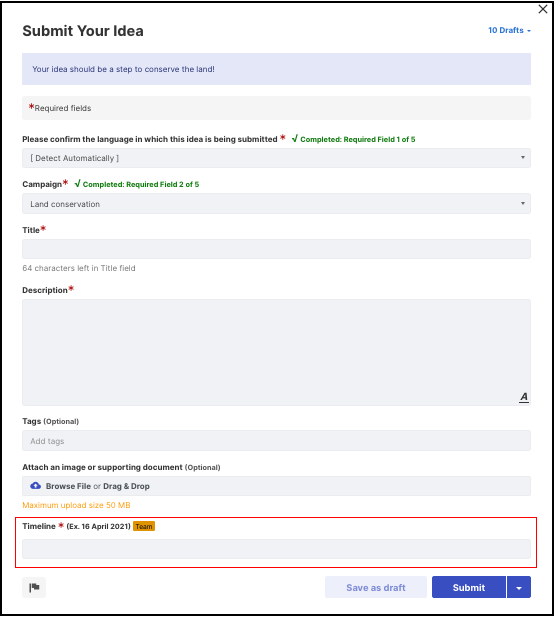Click the Submit Your Idea heading
The width and height of the screenshot is (555, 617).
[83, 31]
